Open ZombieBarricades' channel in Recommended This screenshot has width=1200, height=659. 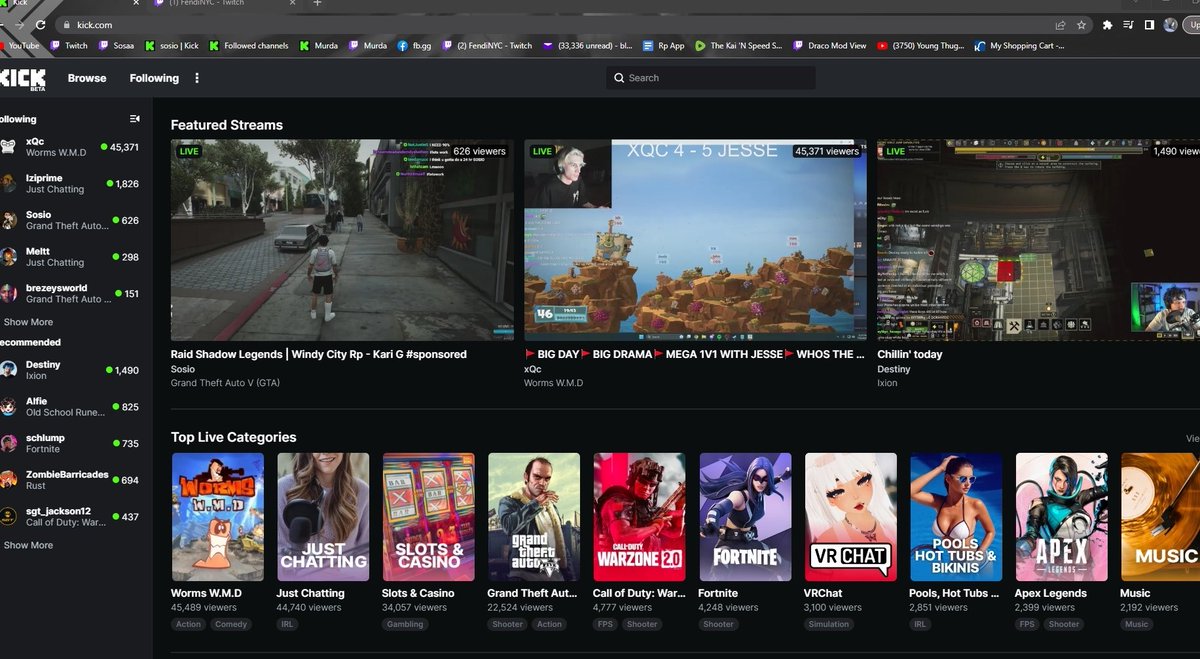pyautogui.click(x=70, y=480)
